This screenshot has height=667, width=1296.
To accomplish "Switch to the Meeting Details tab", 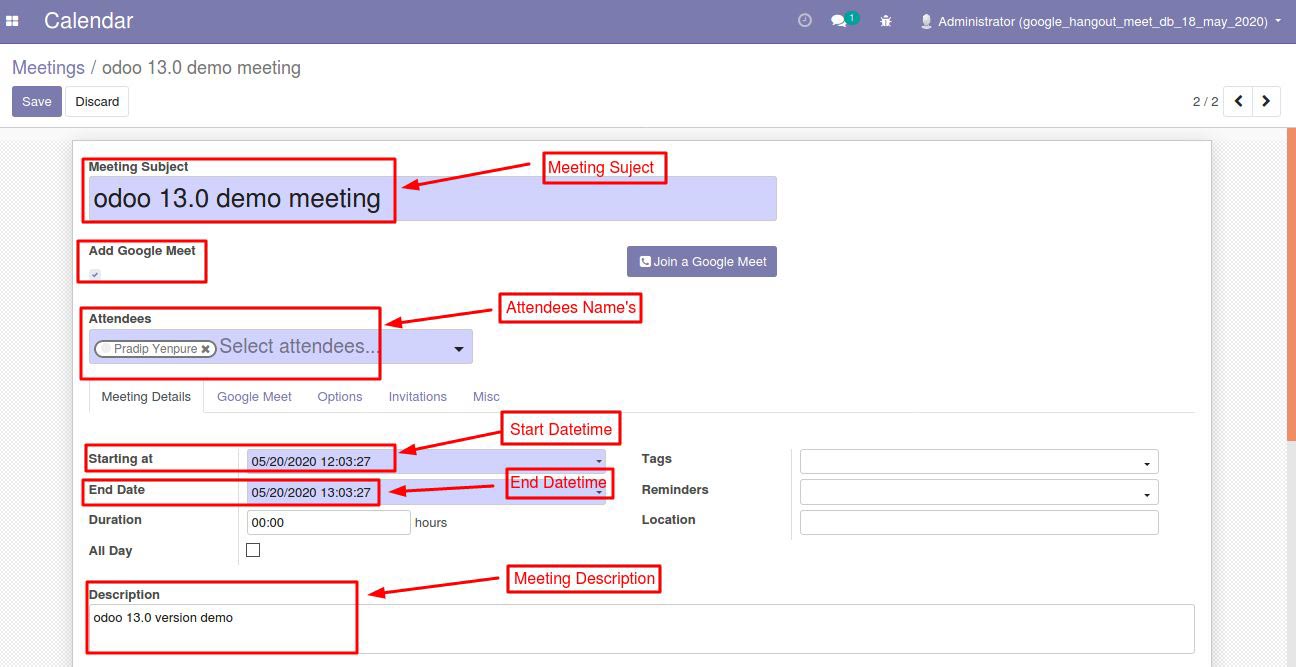I will click(146, 396).
